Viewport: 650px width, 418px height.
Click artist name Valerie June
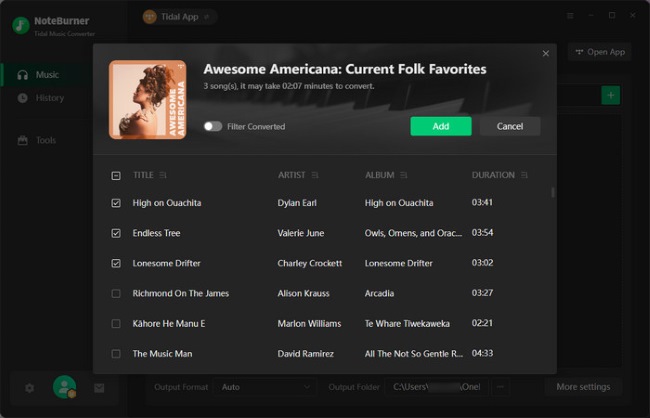(301, 233)
